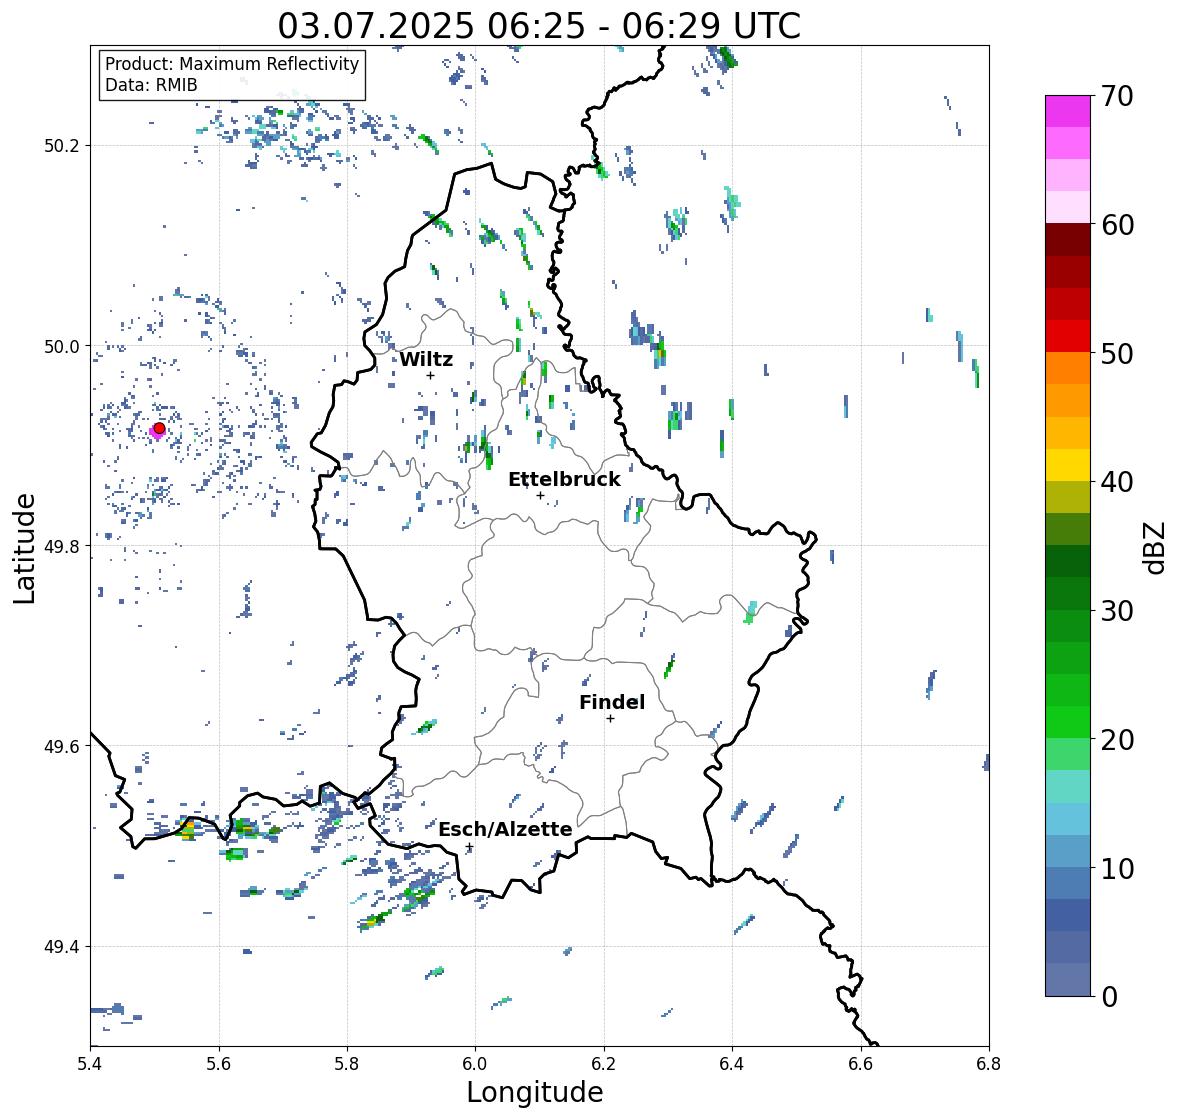Click the longitude tick label 6.0
This screenshot has width=1179, height=1117.
[x=475, y=1064]
